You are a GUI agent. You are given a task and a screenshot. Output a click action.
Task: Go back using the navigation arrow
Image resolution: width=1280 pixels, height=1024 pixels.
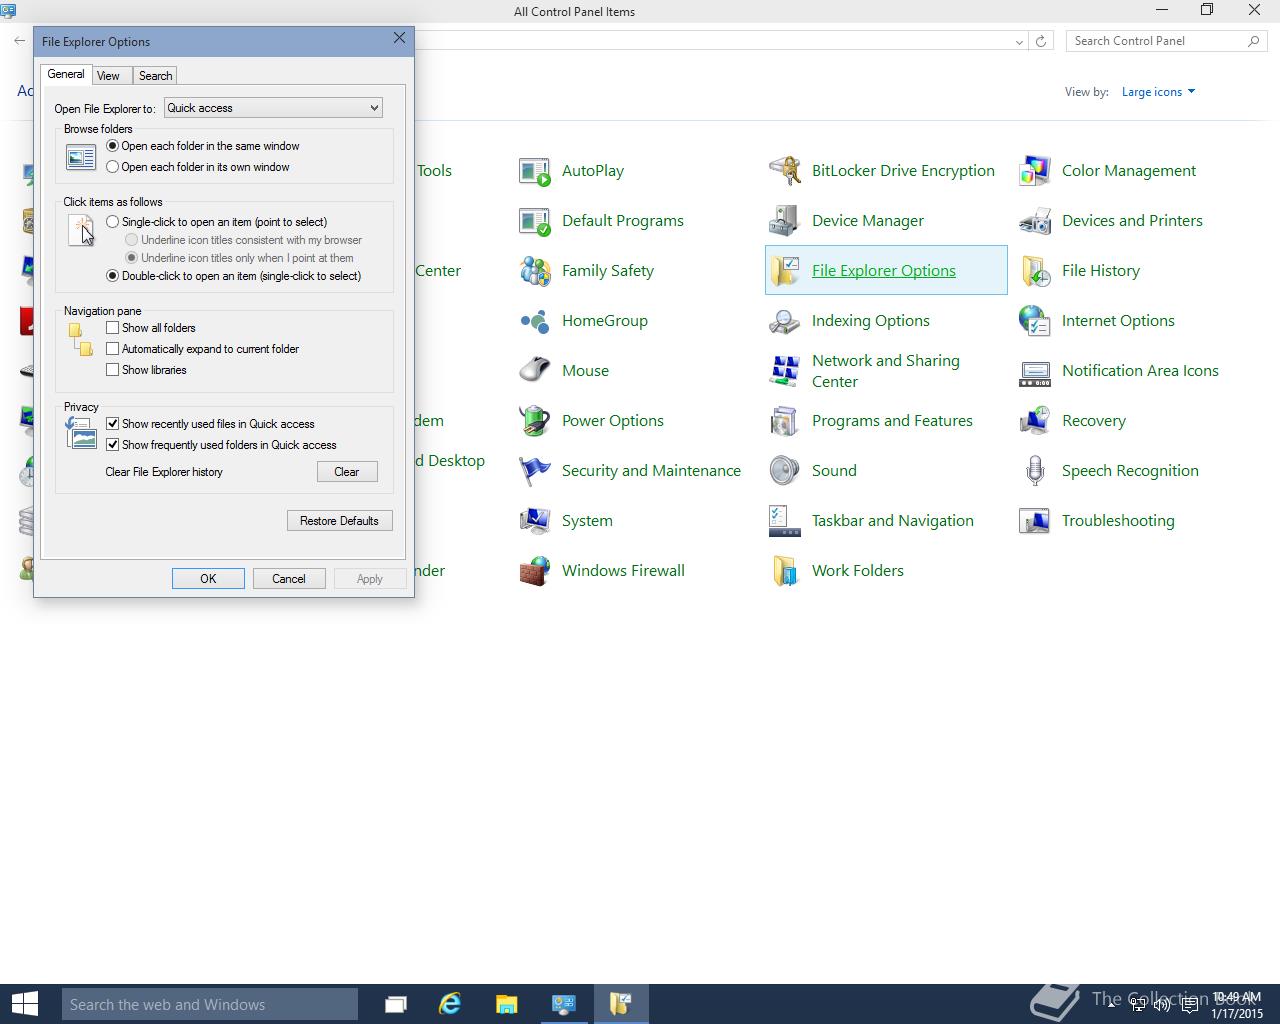pos(19,41)
